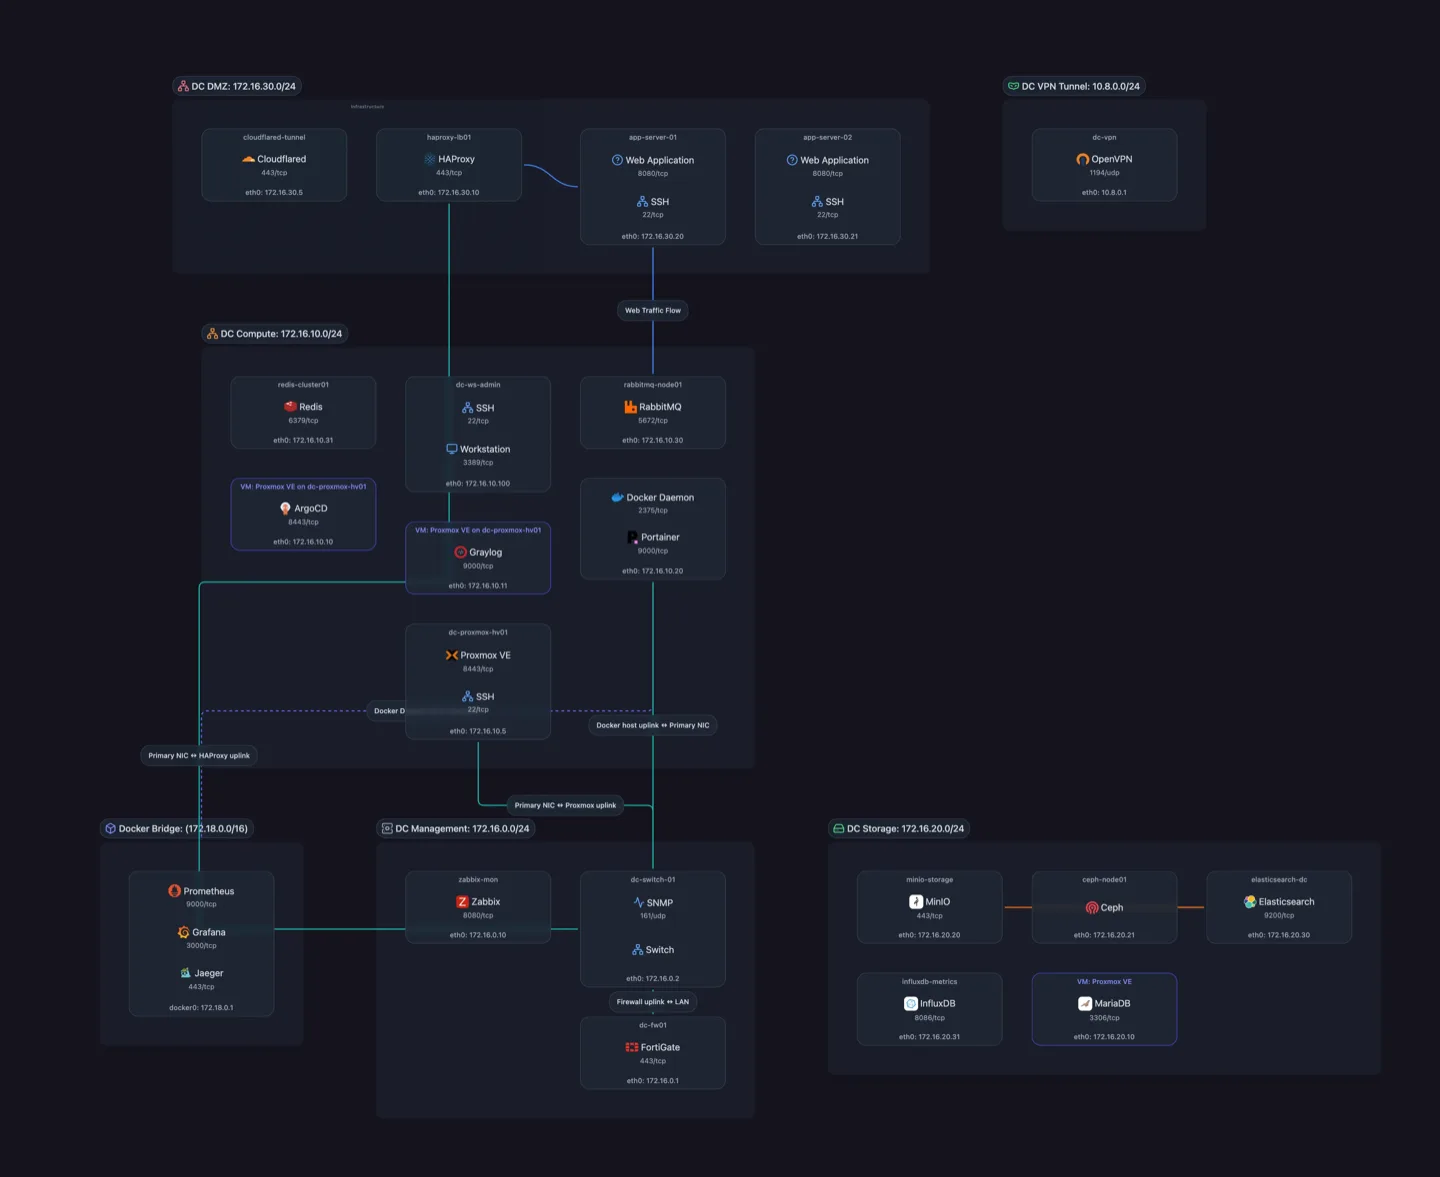Select the Grafana icon in Docker Bridge
Viewport: 1440px width, 1177px height.
(182, 931)
